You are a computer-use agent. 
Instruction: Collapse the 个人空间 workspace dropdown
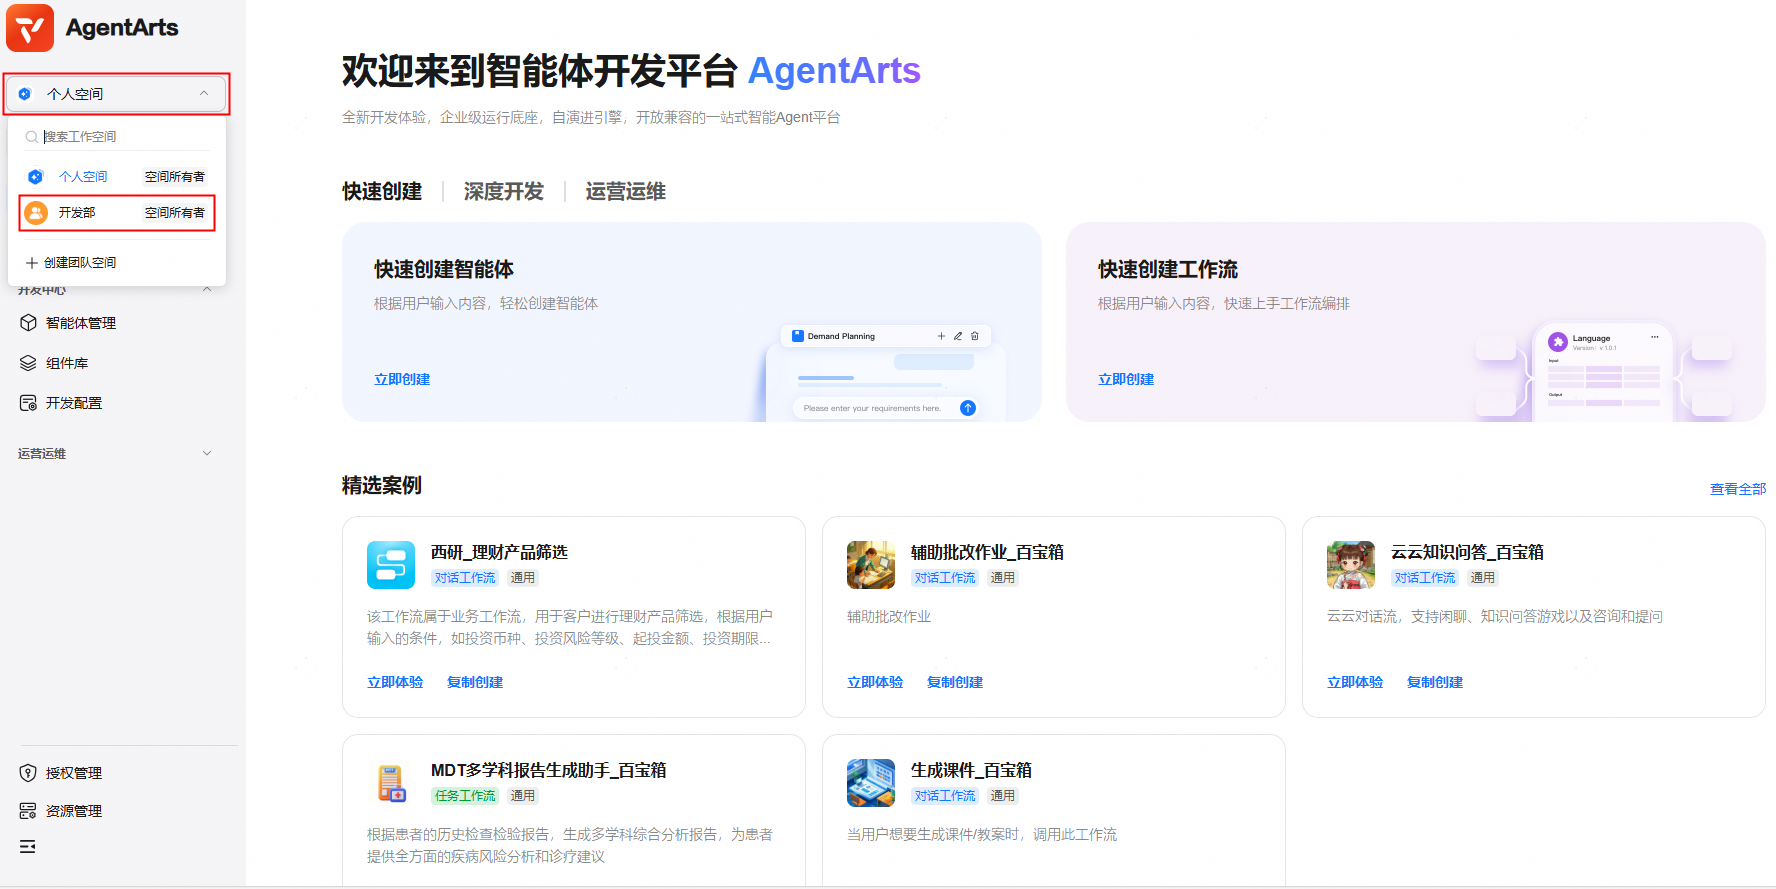click(x=204, y=94)
